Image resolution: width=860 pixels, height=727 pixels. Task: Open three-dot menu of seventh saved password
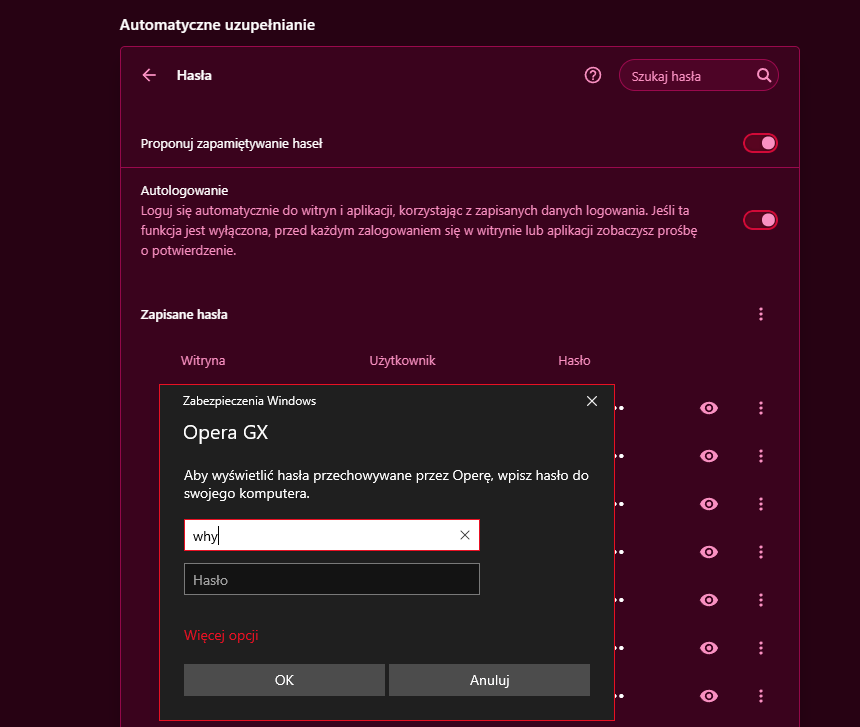pyautogui.click(x=761, y=696)
